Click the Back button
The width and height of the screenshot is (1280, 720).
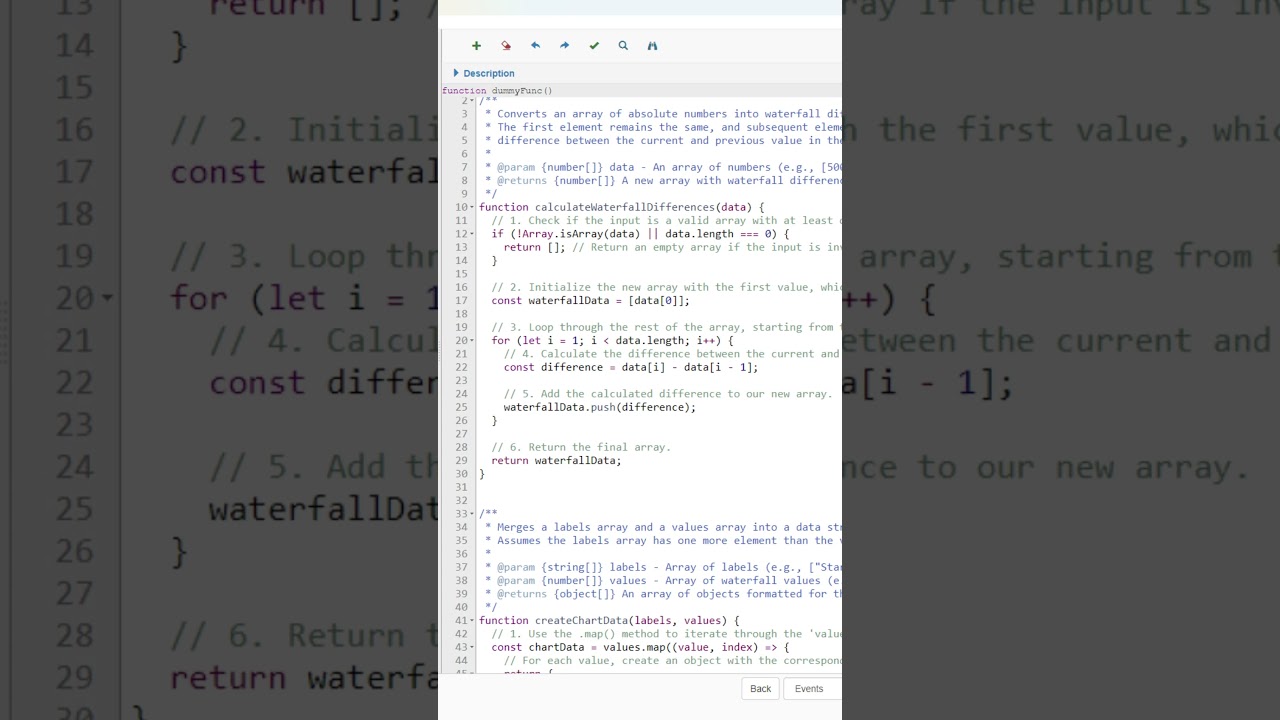[760, 689]
